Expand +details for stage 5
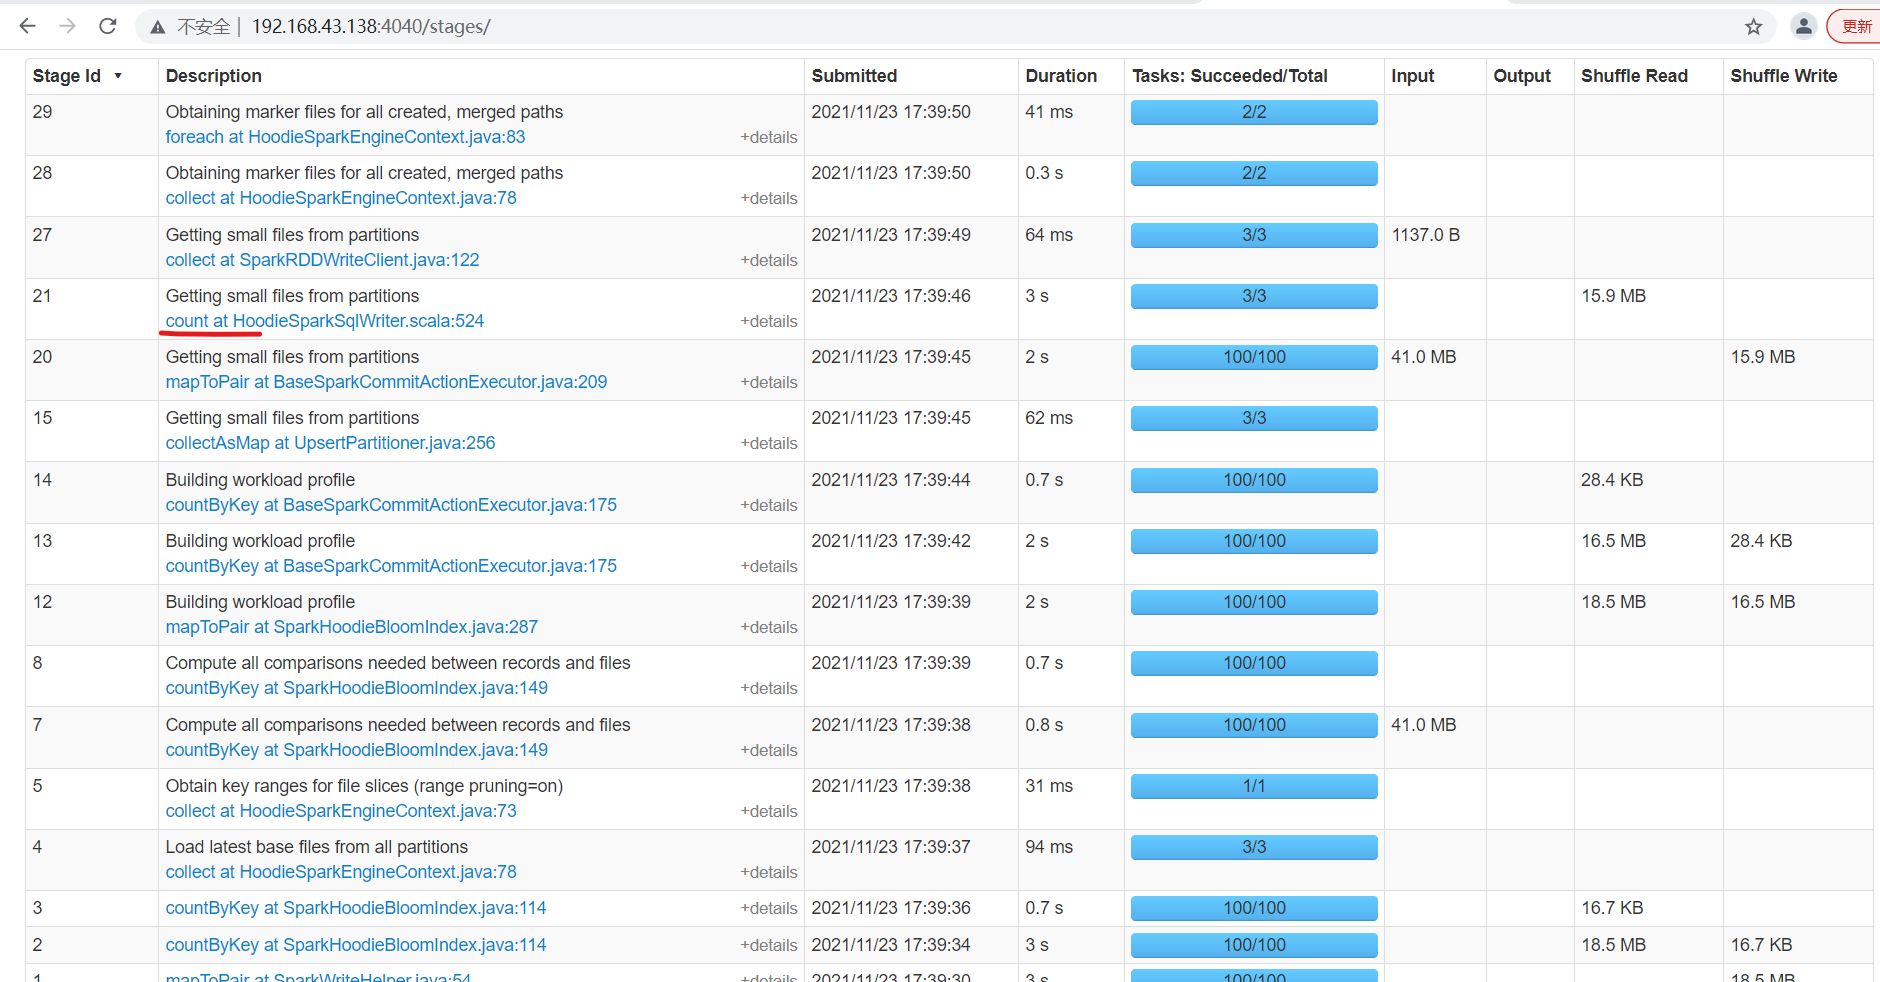 (x=768, y=812)
